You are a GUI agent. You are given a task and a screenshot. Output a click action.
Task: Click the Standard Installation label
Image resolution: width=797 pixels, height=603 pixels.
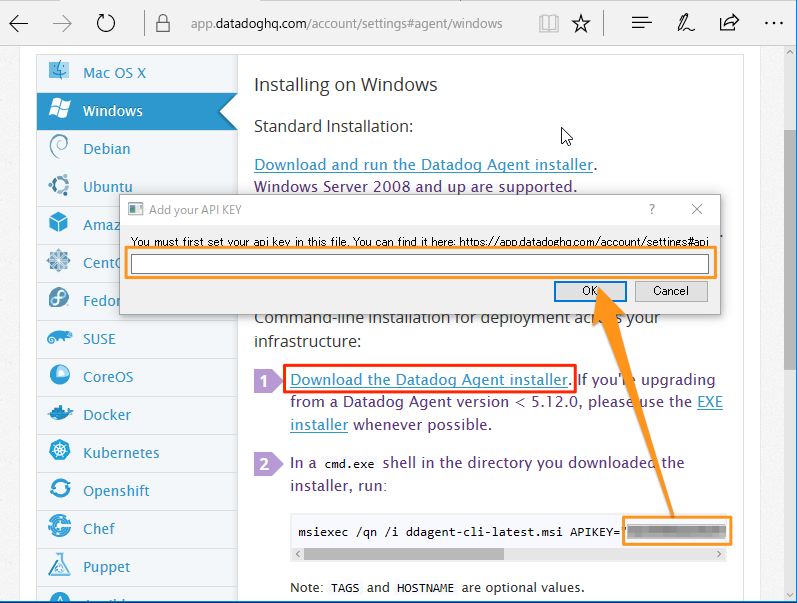(x=333, y=126)
